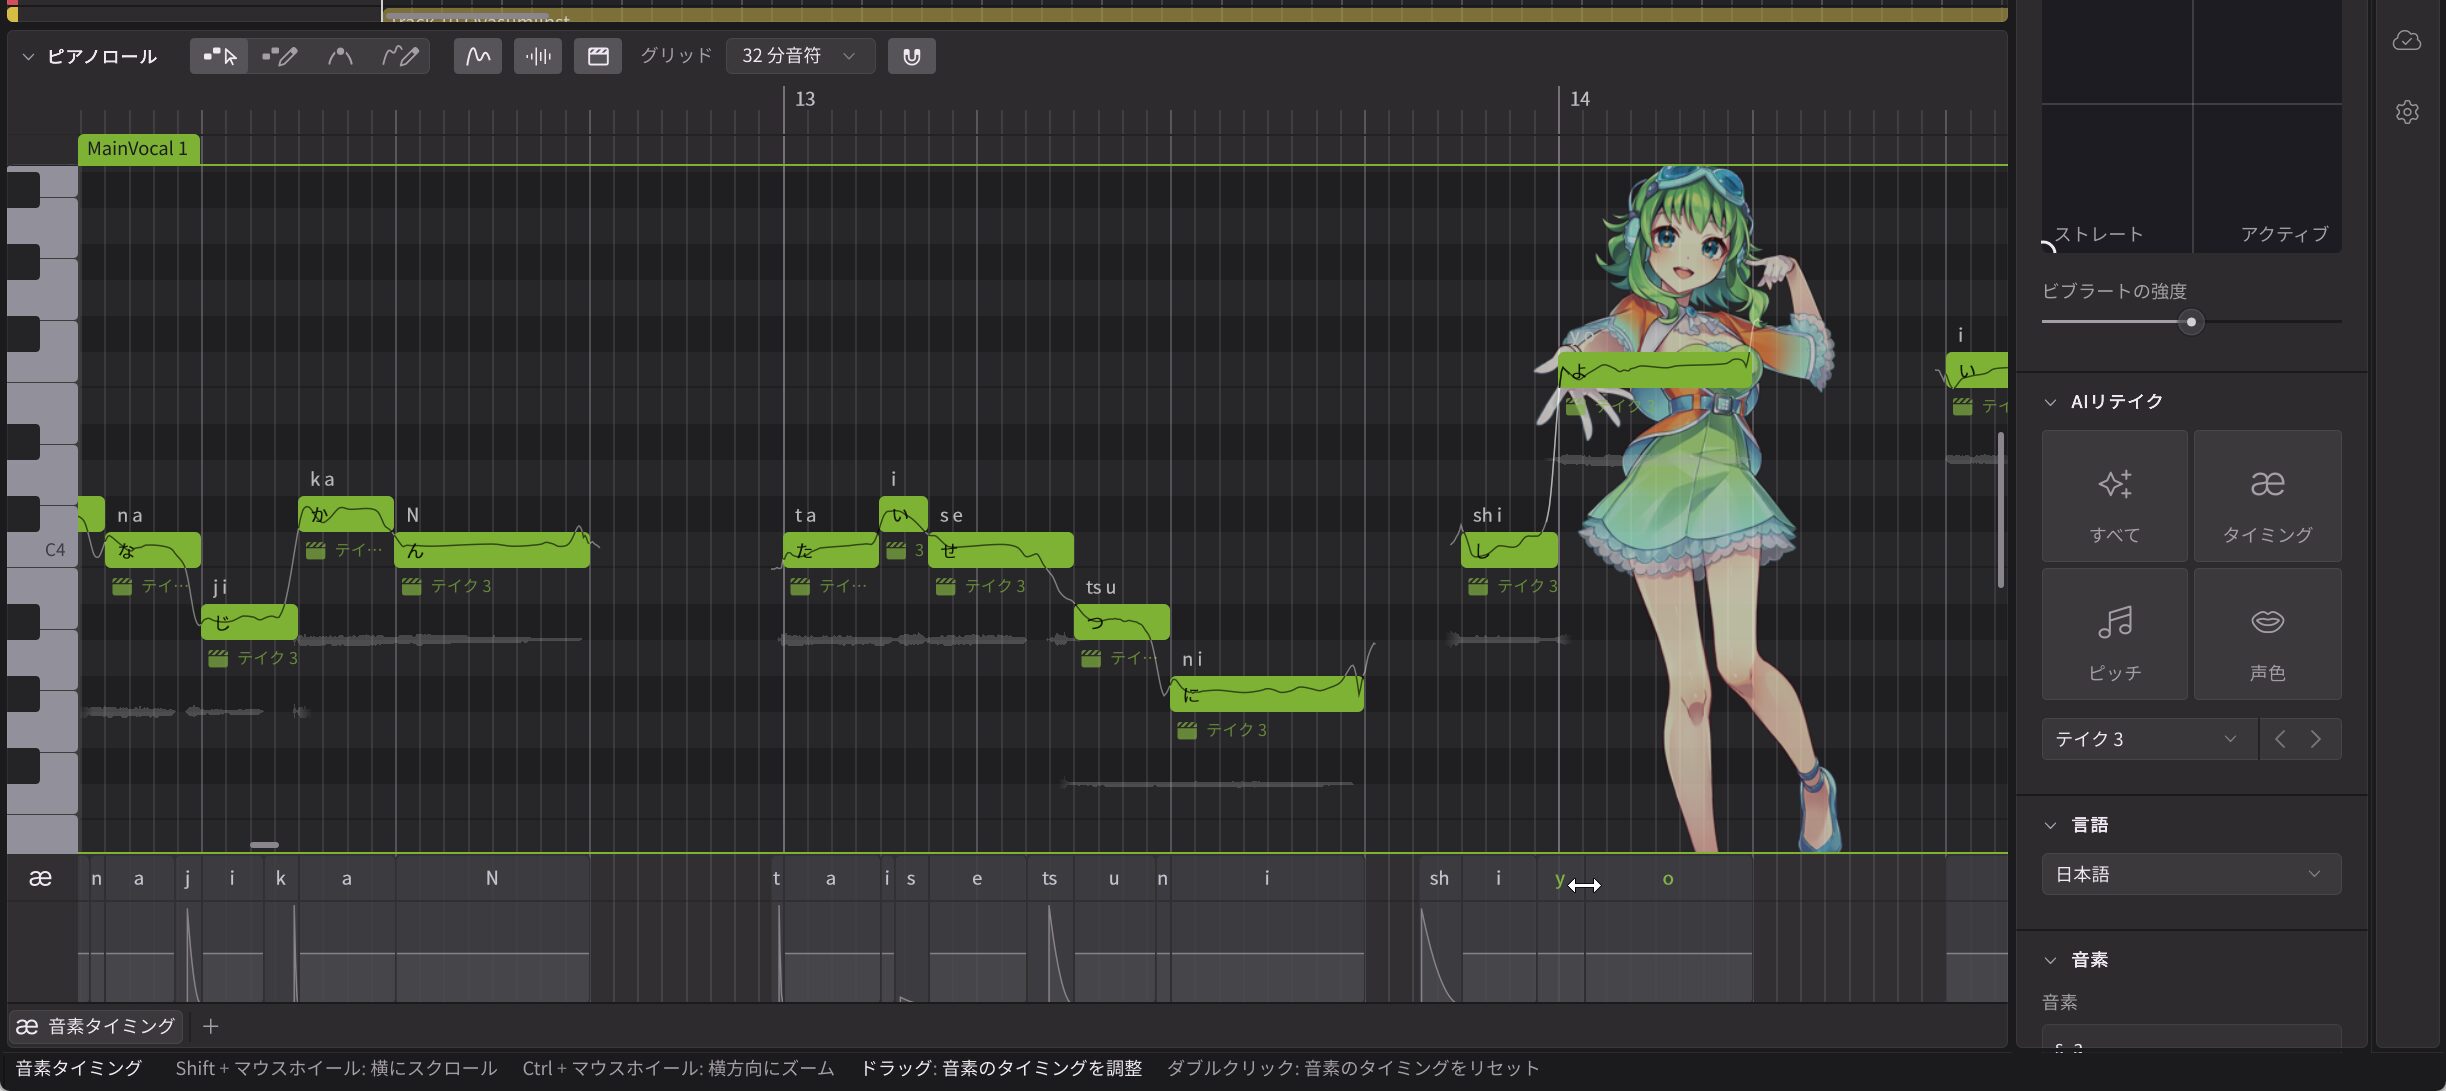The width and height of the screenshot is (2446, 1091).
Task: Select the MainVocal 1 group label
Action: pyautogui.click(x=138, y=149)
